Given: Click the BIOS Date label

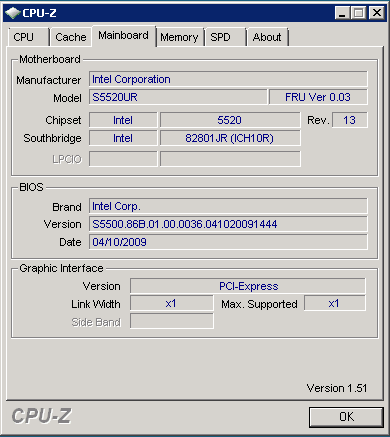Looking at the screenshot, I should tap(70, 242).
